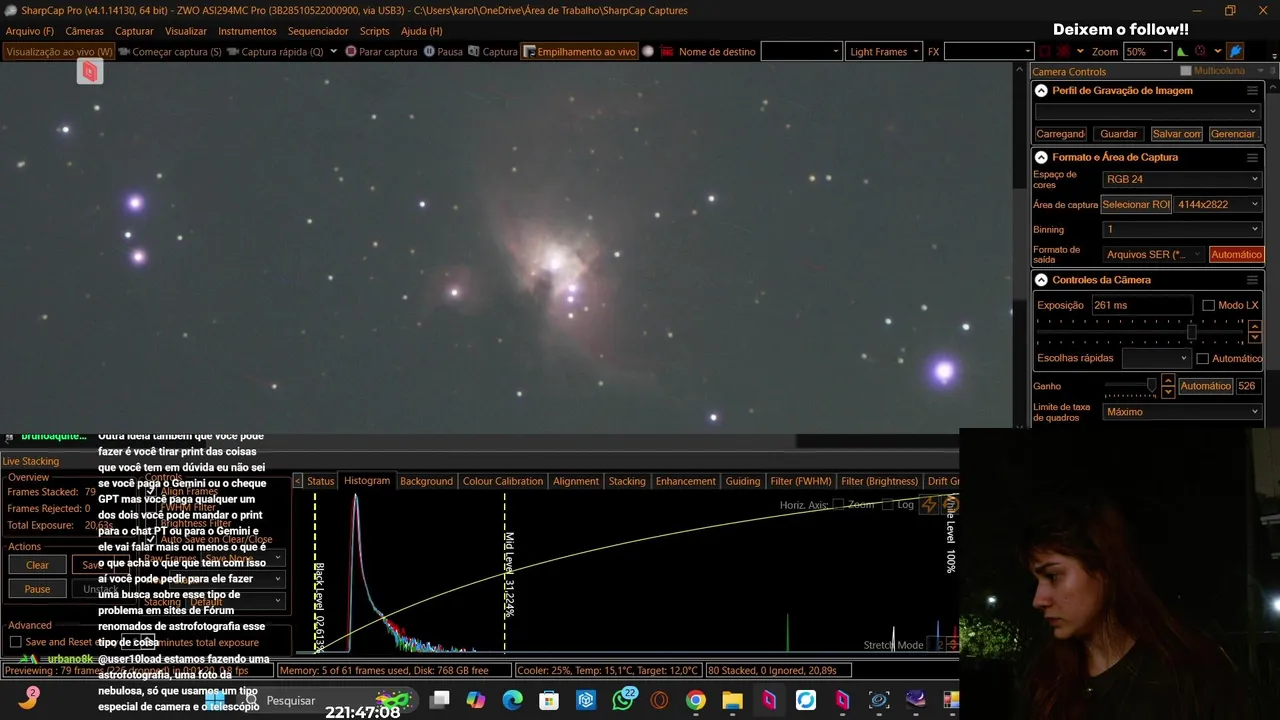Click the blue plug connection icon
This screenshot has height=720, width=1280.
[1236, 52]
